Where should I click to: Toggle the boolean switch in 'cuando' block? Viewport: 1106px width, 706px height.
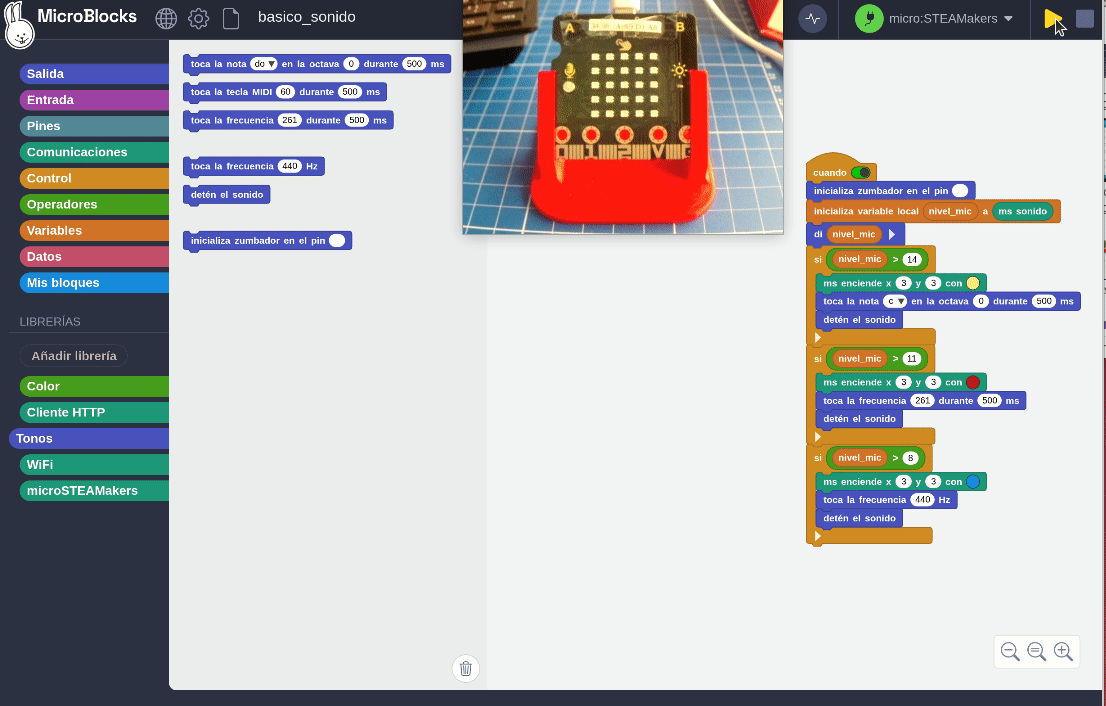861,173
